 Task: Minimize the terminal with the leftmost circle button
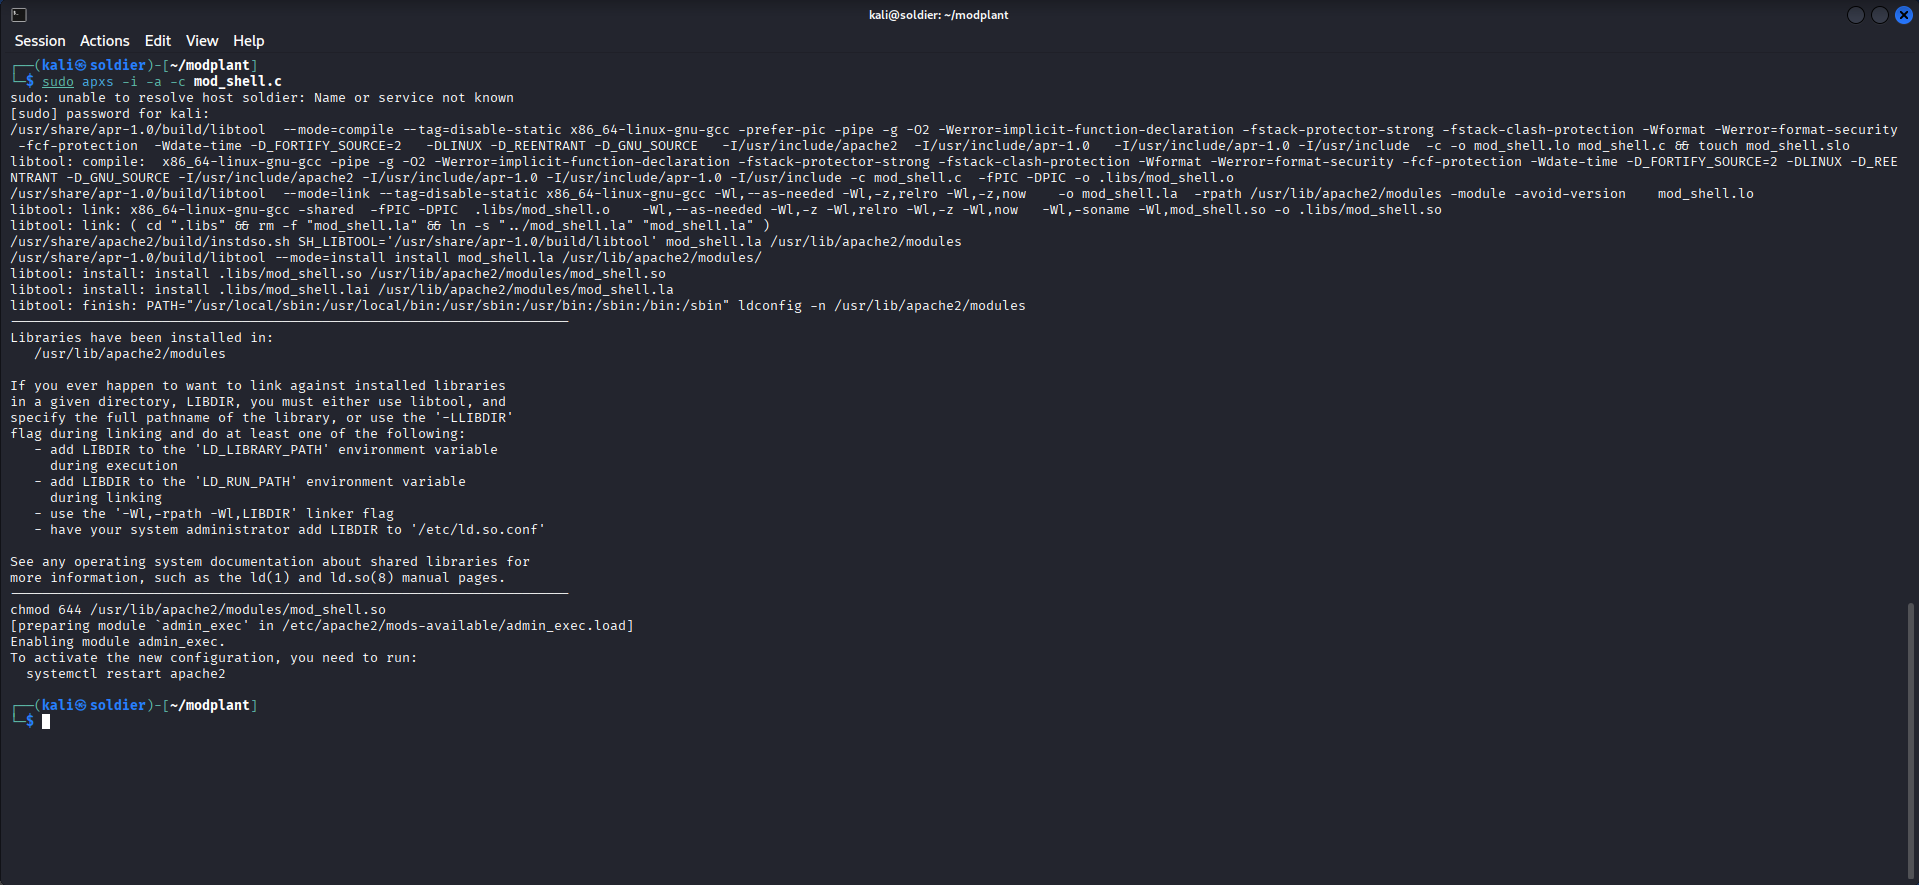(1856, 15)
